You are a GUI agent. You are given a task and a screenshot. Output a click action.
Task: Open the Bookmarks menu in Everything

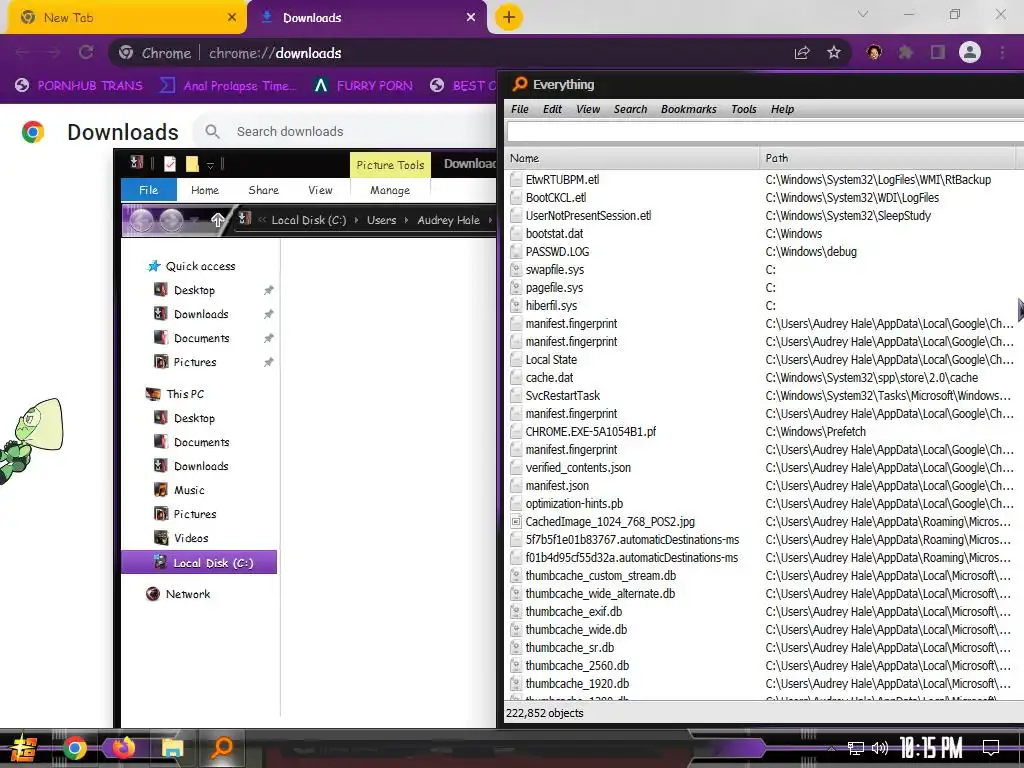pos(688,109)
